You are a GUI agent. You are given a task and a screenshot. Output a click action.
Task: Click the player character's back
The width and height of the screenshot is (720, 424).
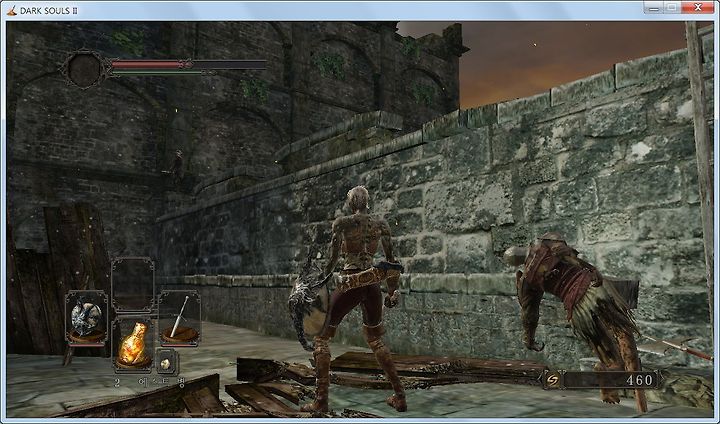point(358,241)
